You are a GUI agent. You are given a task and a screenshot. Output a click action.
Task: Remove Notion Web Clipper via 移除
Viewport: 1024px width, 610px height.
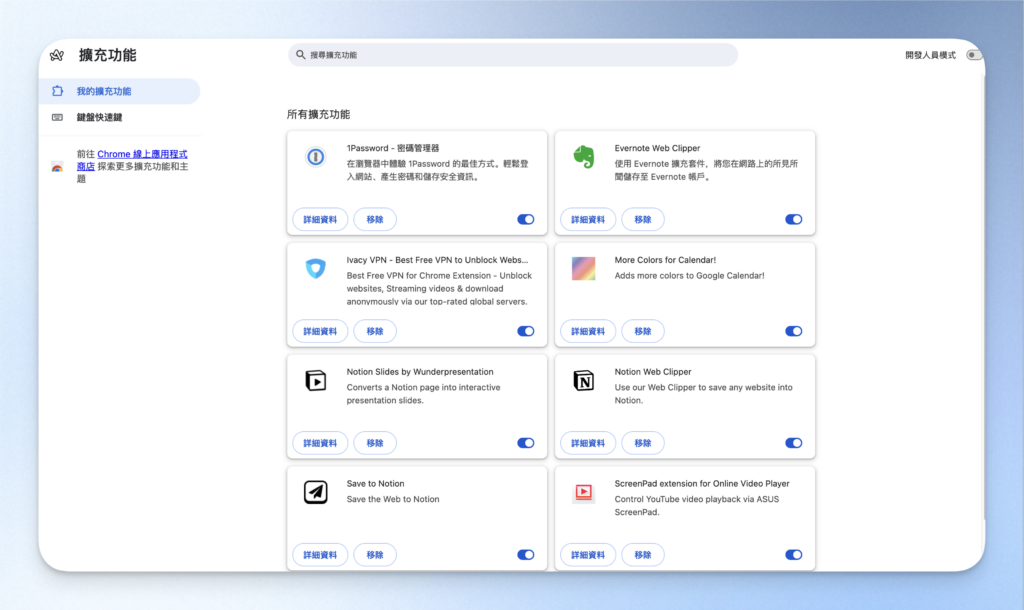[643, 443]
